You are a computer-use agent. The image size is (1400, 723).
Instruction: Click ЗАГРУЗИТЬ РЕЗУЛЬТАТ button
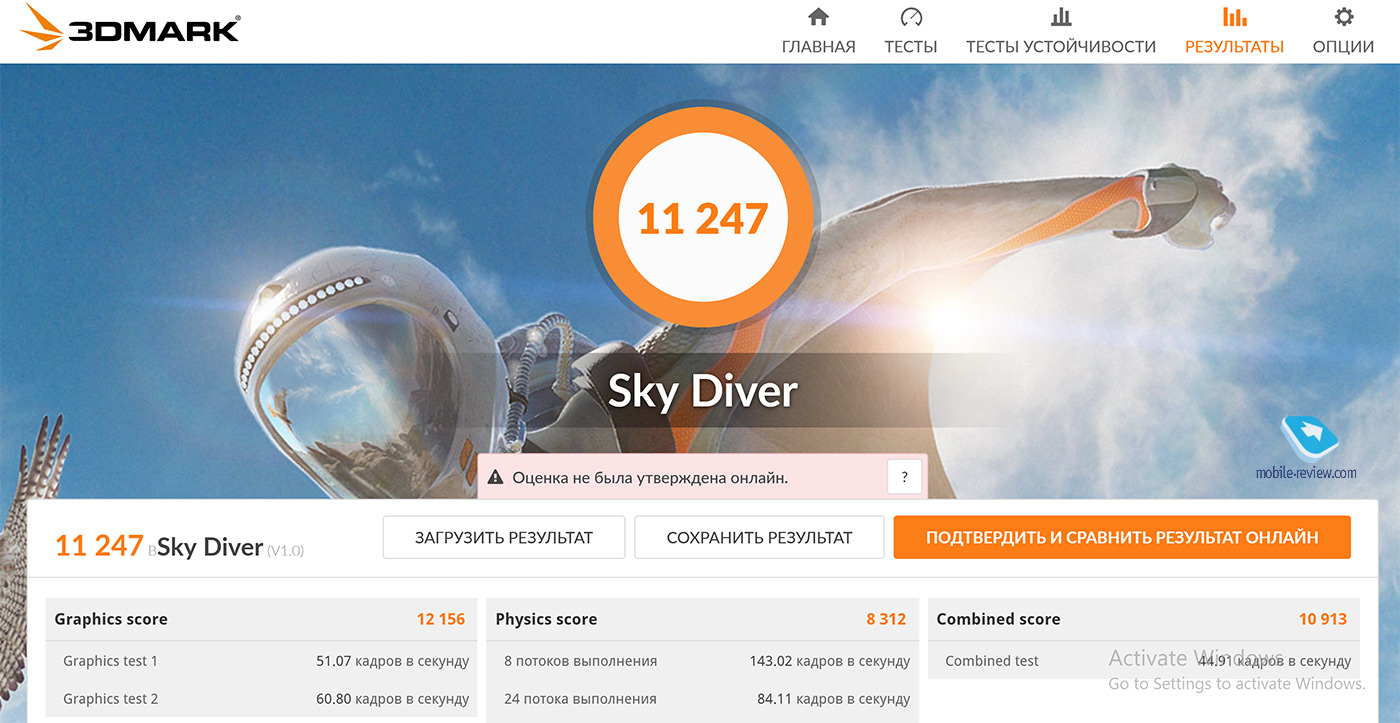point(504,537)
